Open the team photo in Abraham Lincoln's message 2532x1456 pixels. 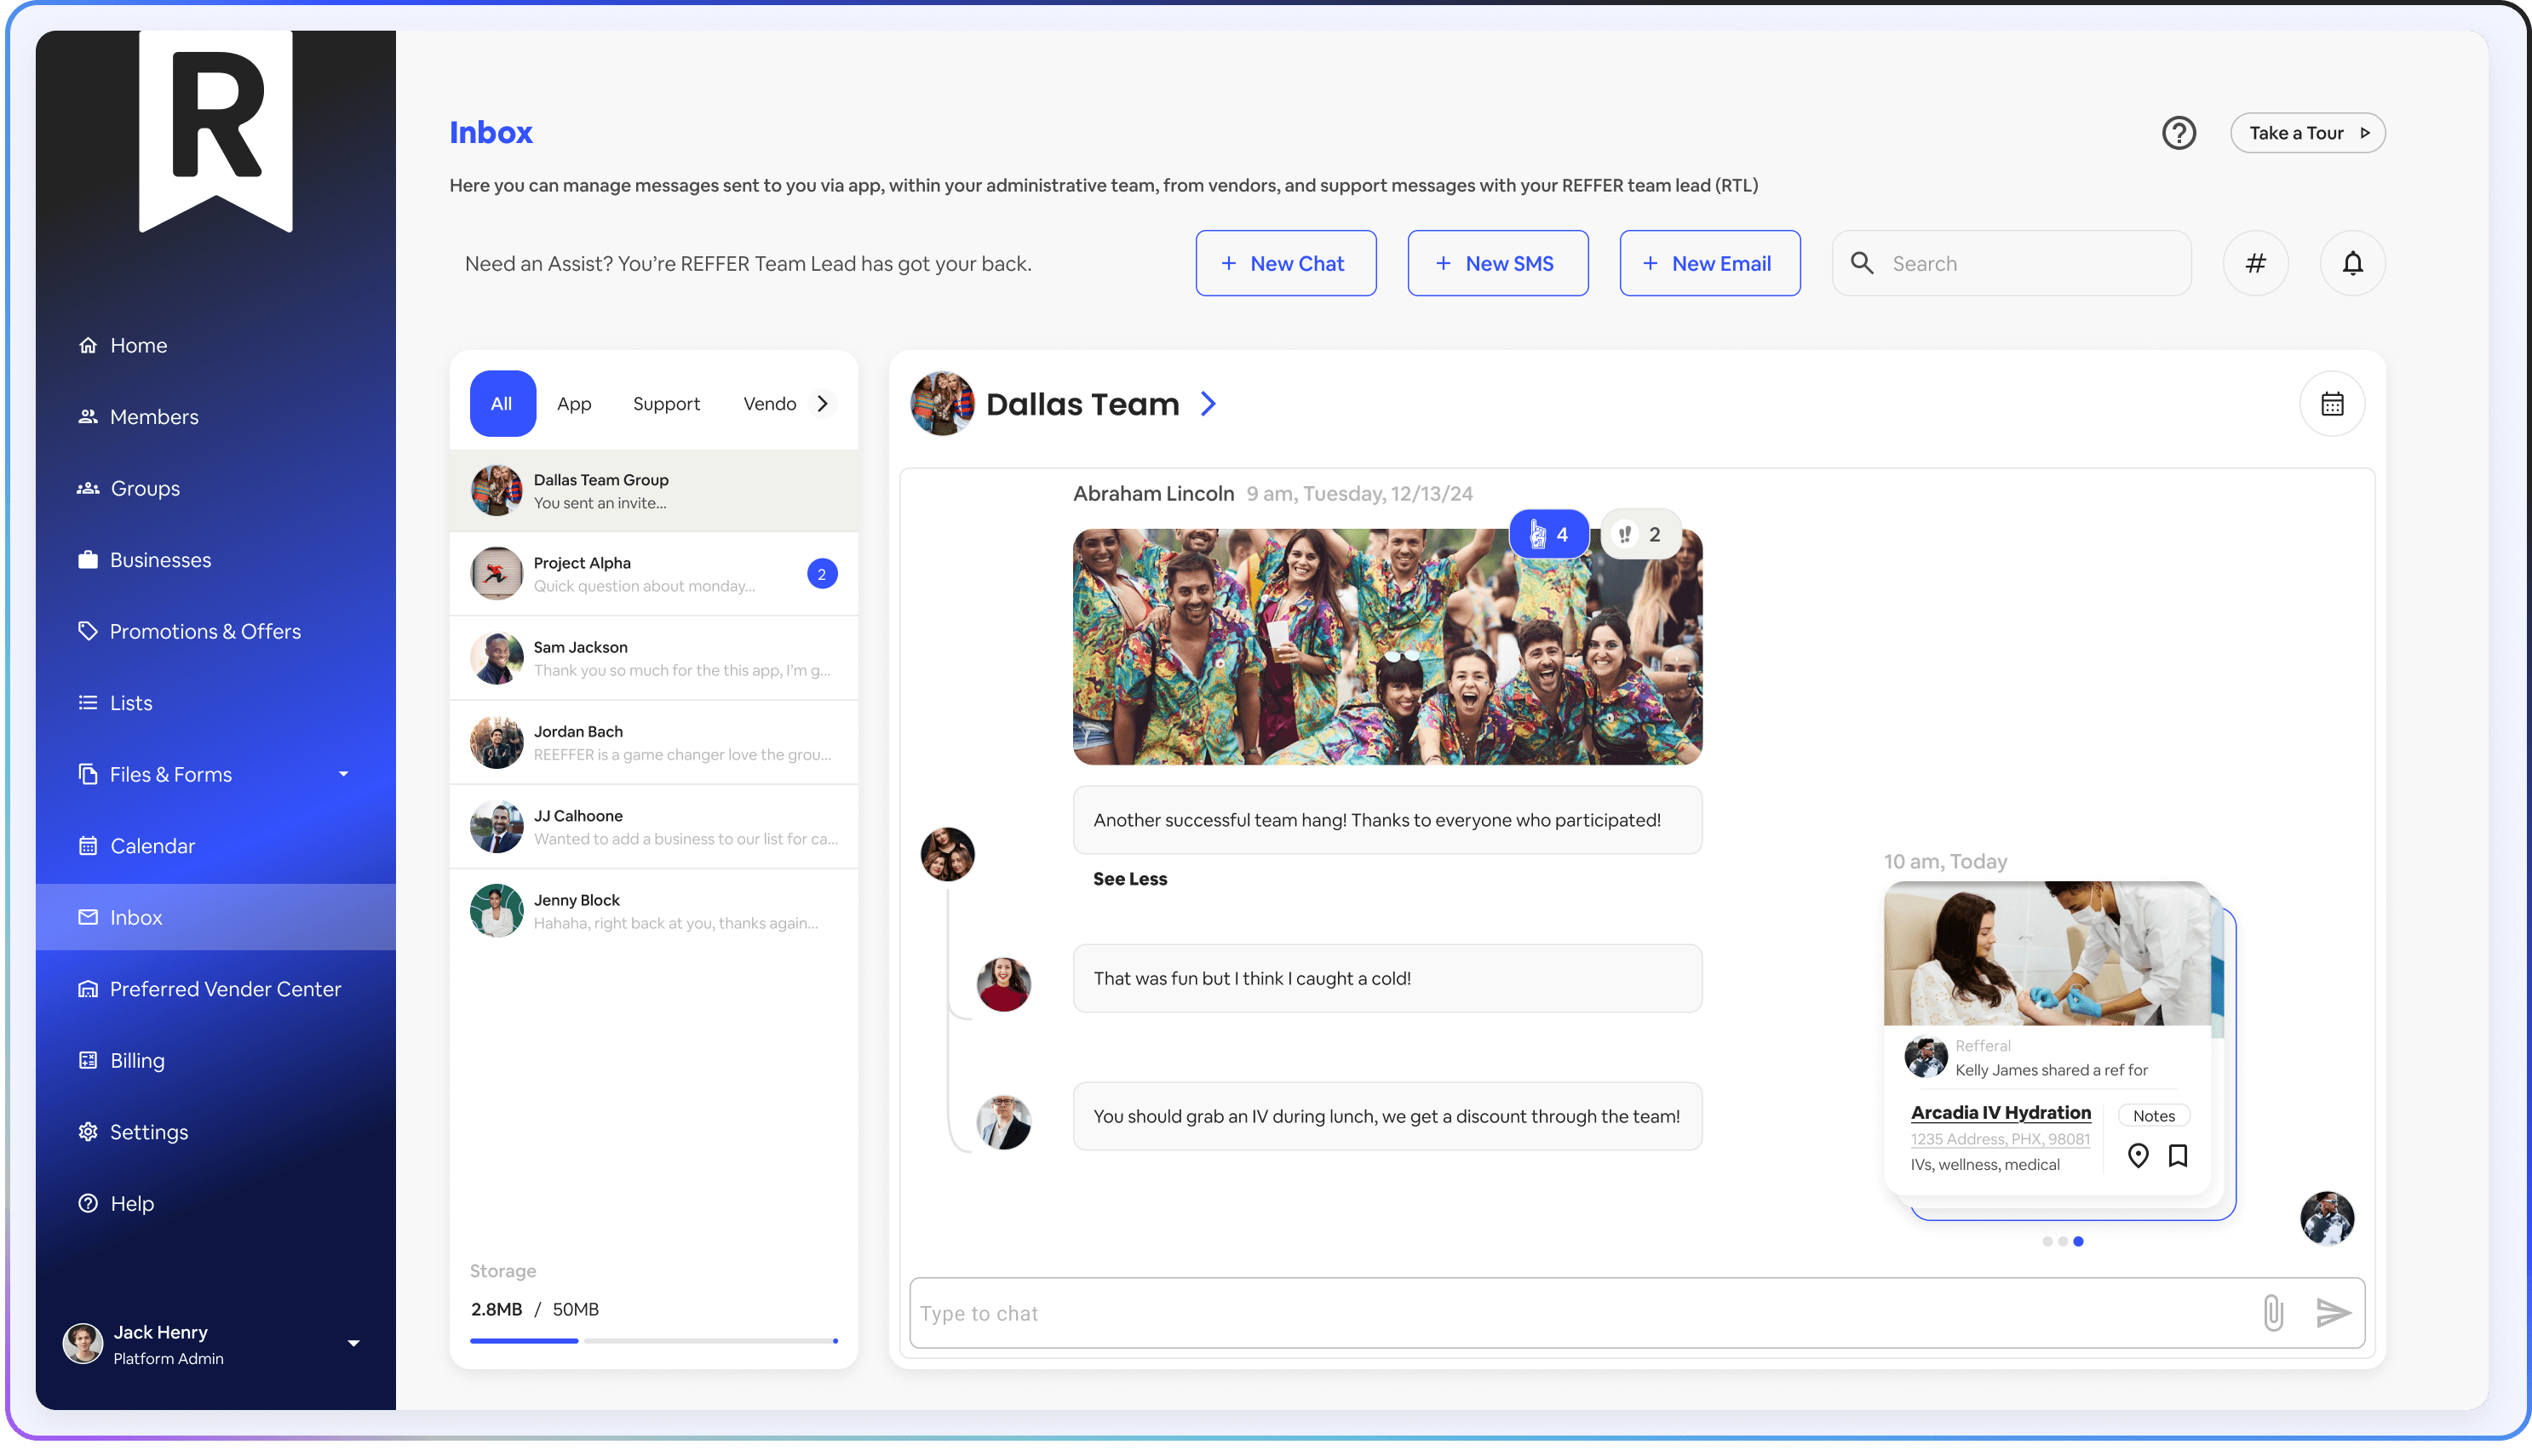1387,647
